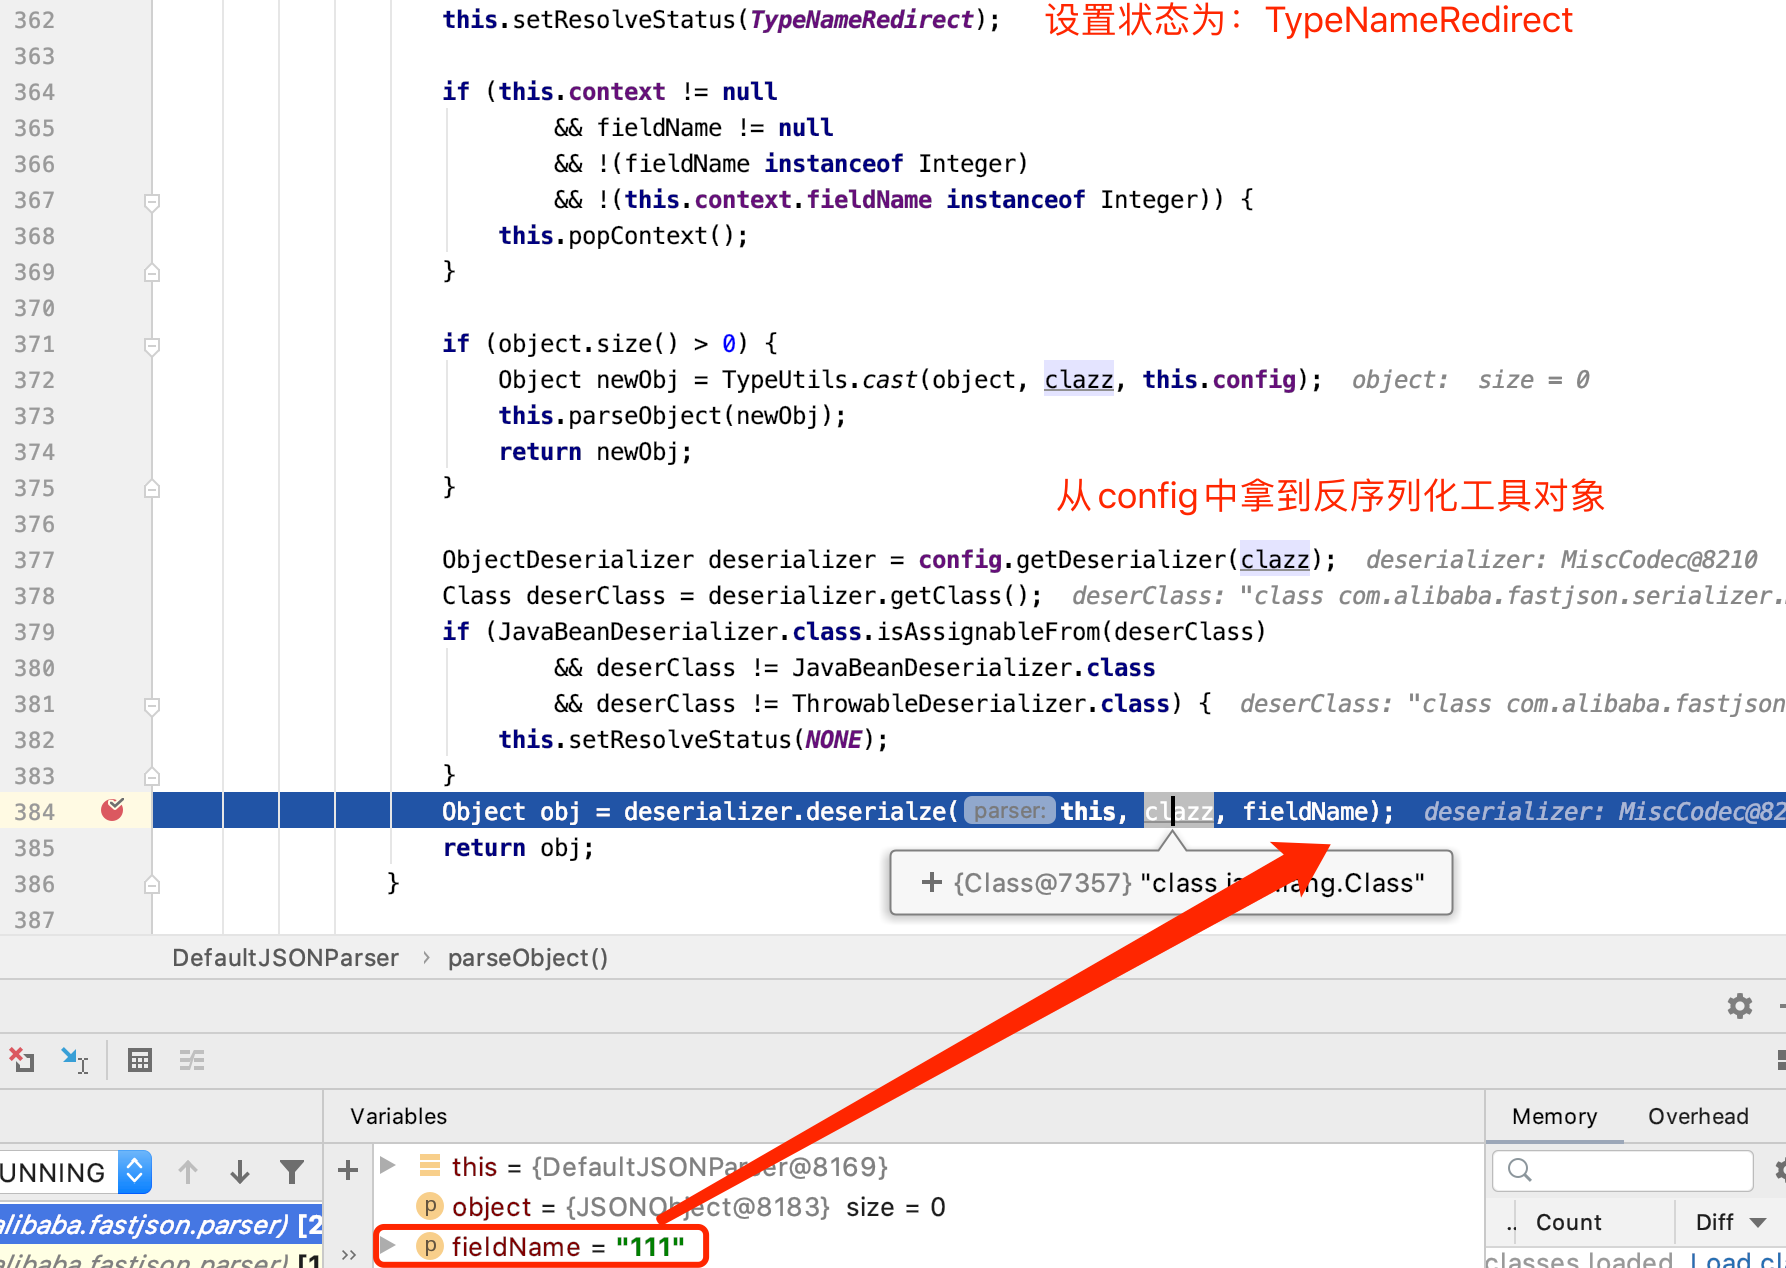Open the debugger settings gear icon
Screen dimensions: 1786x1268
(x=1739, y=1006)
